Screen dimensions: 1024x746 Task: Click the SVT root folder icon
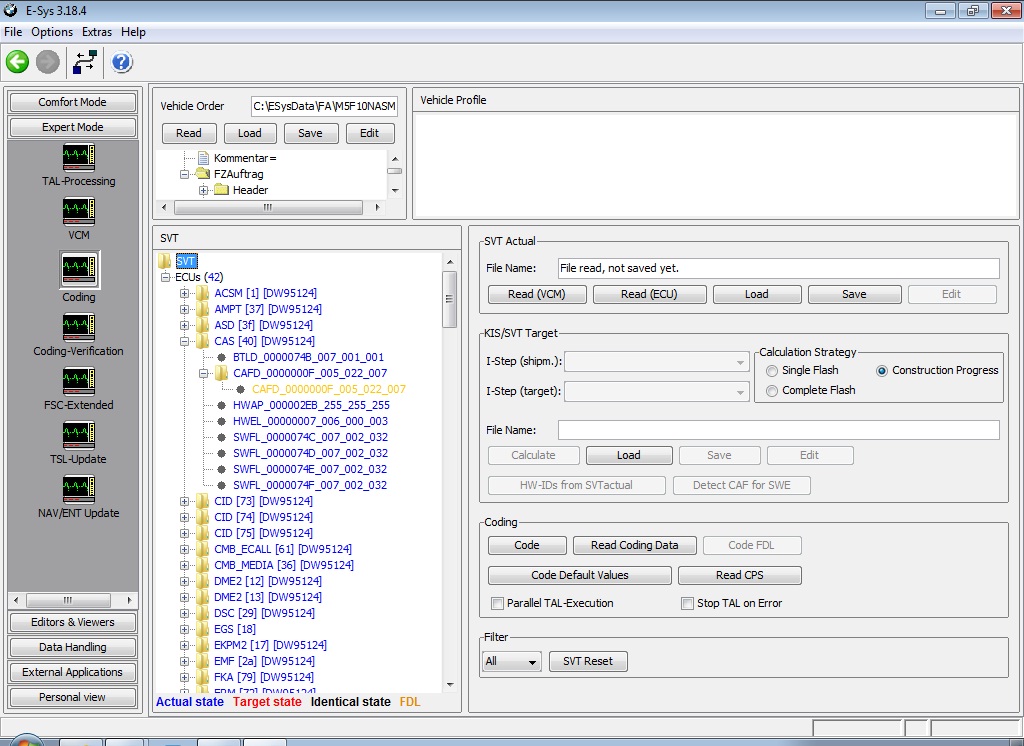tap(165, 261)
